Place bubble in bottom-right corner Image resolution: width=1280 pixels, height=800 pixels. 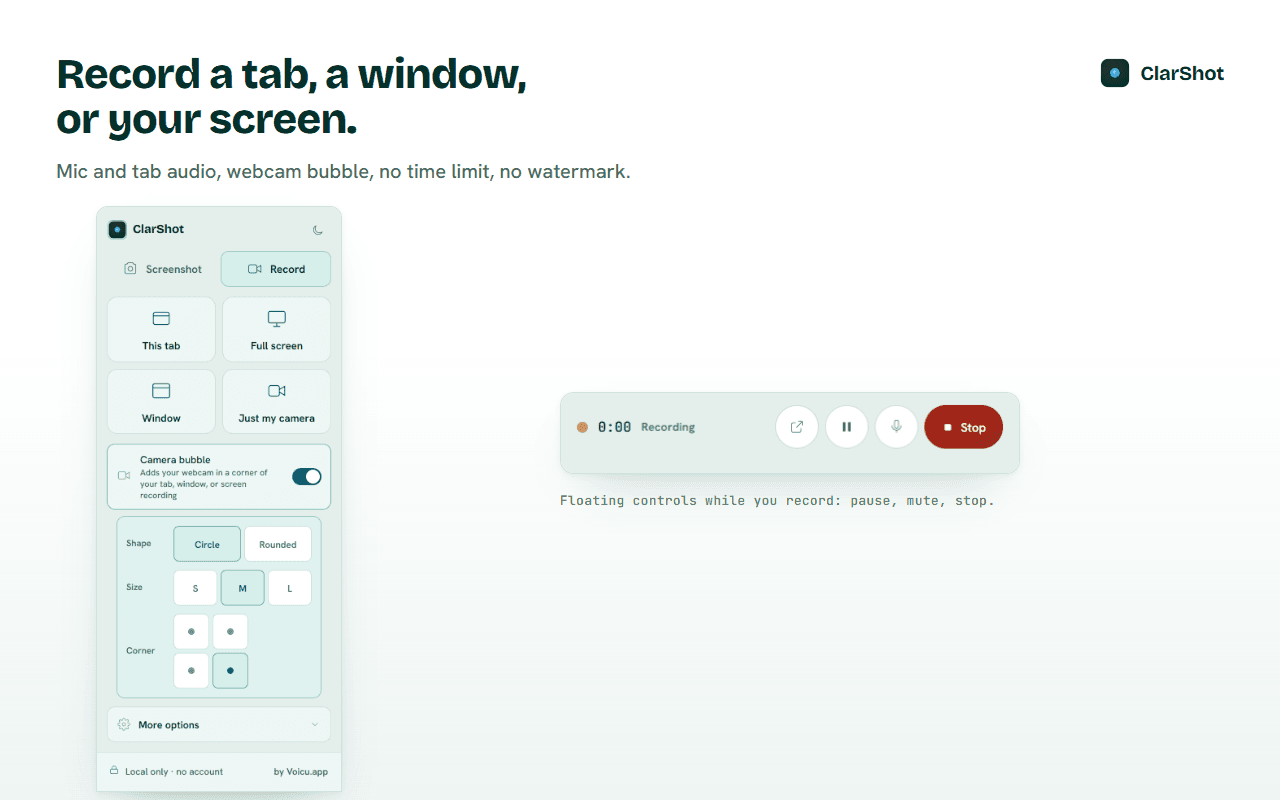pos(230,671)
